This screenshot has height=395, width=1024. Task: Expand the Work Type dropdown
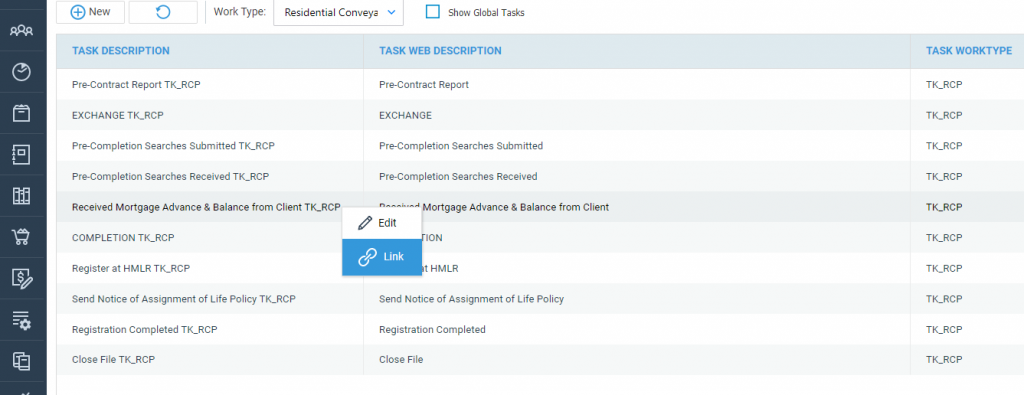click(338, 12)
